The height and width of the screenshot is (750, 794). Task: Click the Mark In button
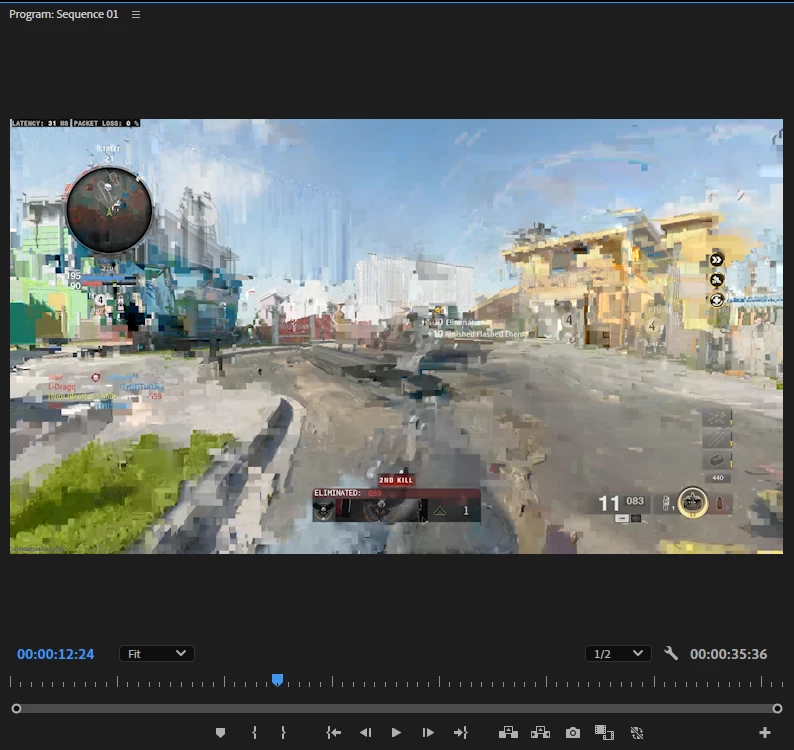254,732
